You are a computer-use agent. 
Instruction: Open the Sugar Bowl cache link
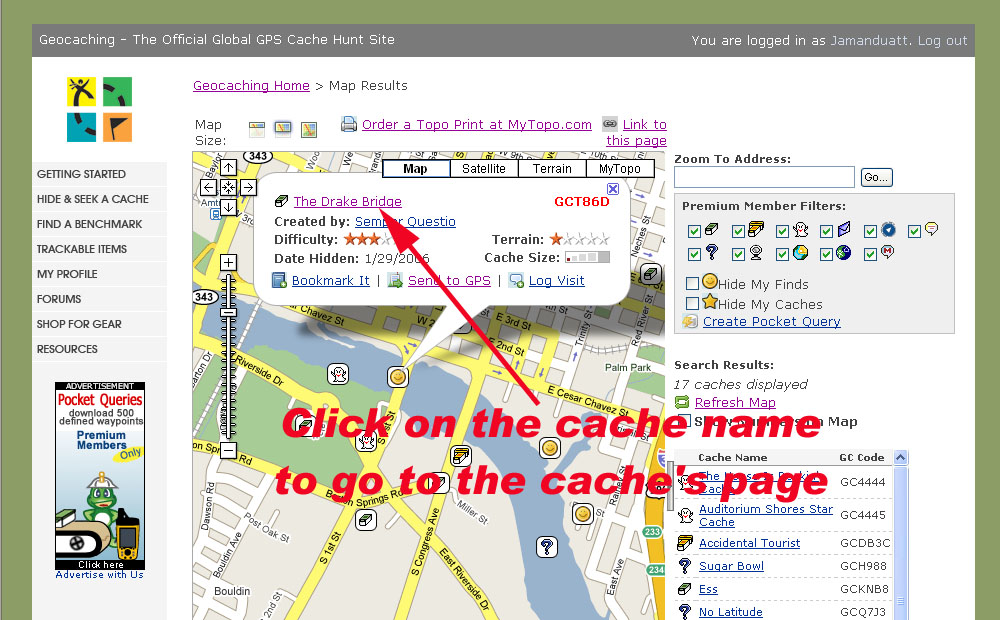(x=731, y=566)
